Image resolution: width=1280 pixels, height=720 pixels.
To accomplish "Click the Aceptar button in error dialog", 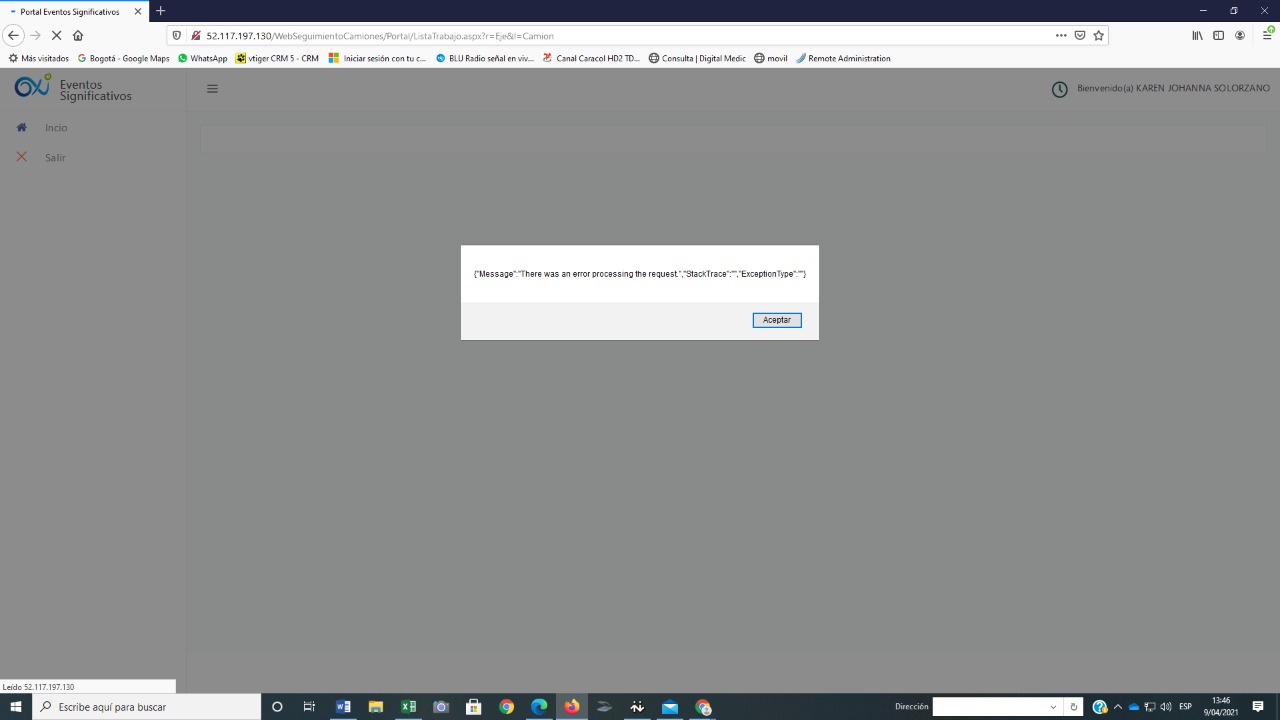I will [777, 320].
